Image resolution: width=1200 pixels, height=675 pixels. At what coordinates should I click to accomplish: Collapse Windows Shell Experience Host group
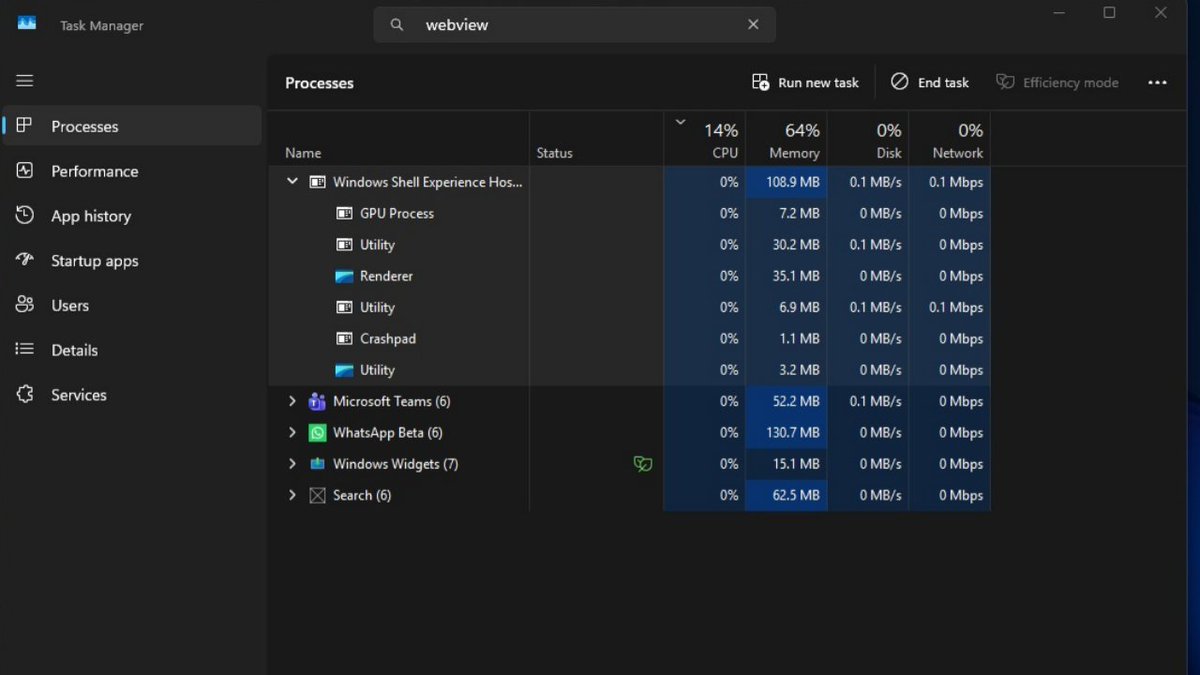click(292, 182)
